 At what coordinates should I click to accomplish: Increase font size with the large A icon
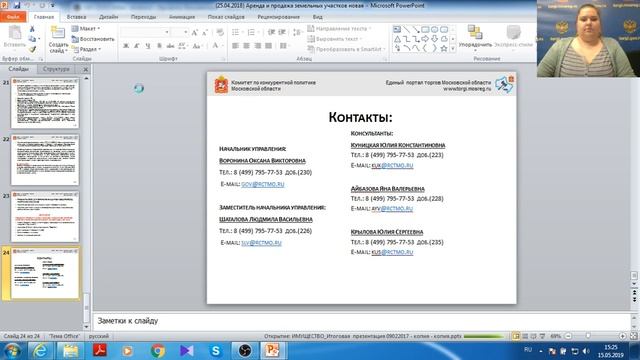coord(195,32)
